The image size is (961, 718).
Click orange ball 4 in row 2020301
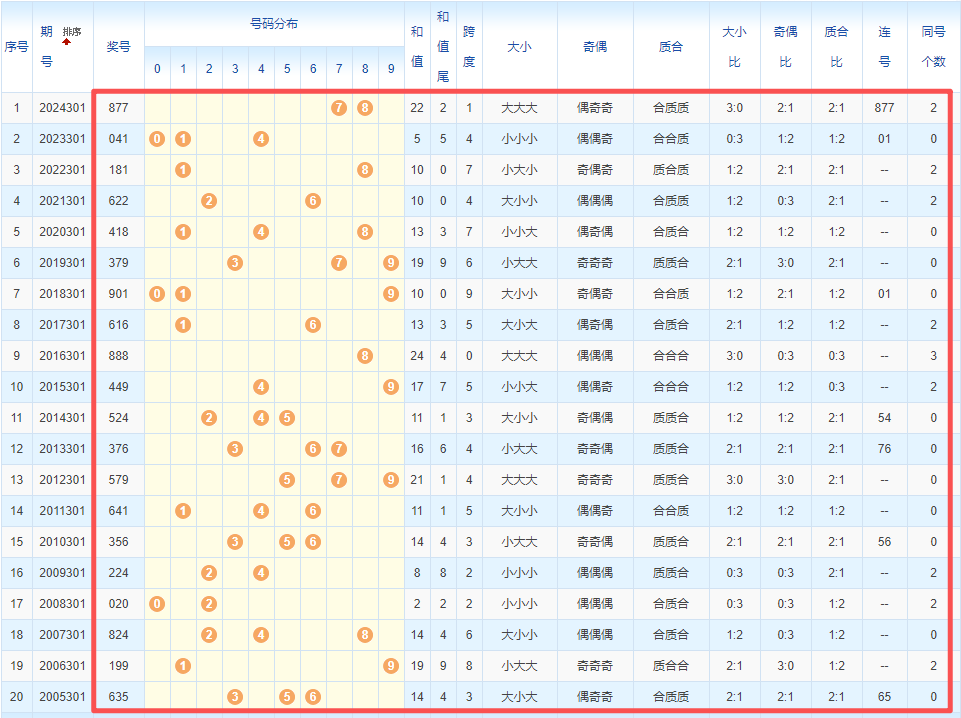point(261,232)
